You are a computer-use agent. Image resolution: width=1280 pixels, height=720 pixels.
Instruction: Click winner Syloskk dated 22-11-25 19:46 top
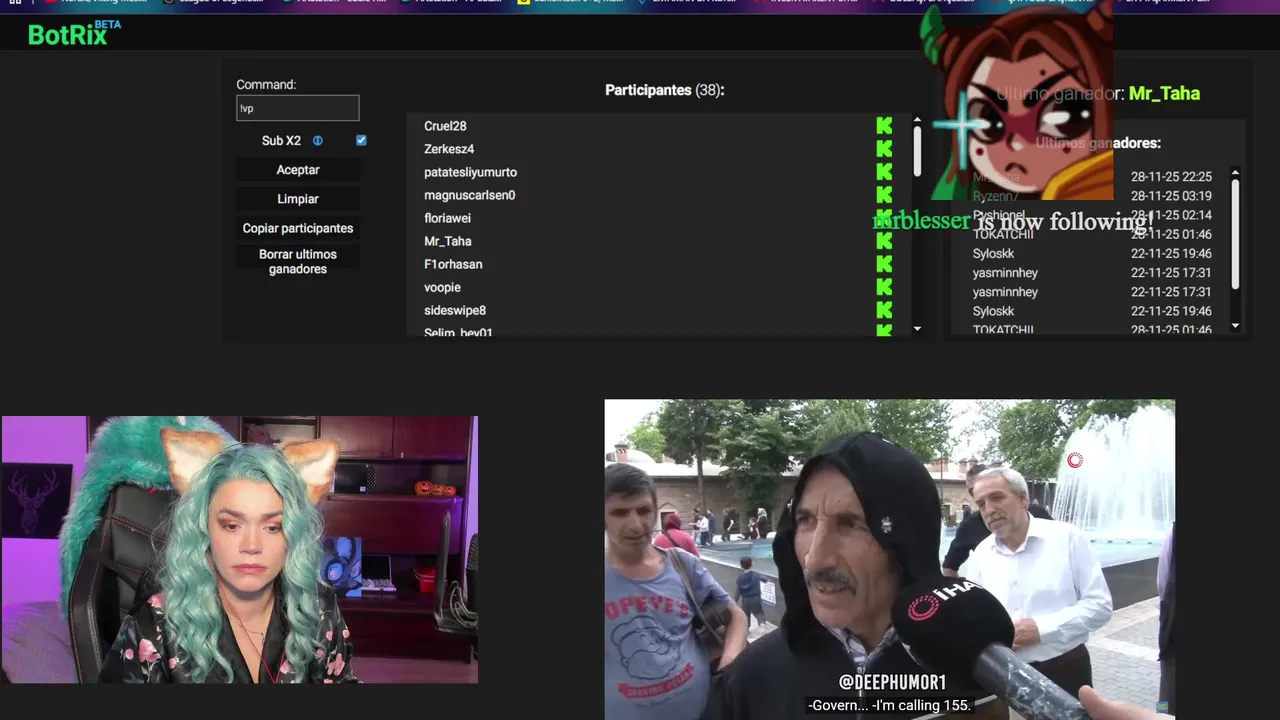tap(993, 254)
